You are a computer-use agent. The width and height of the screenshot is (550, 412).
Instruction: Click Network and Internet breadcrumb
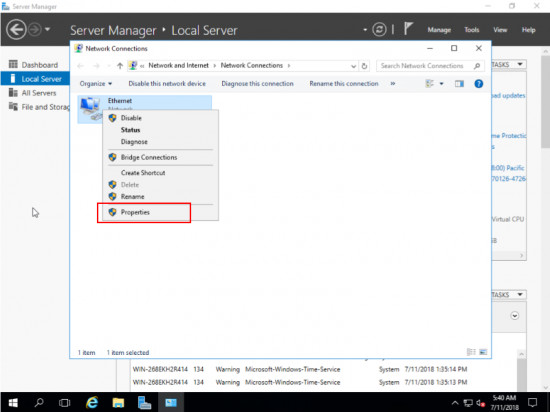pyautogui.click(x=178, y=65)
